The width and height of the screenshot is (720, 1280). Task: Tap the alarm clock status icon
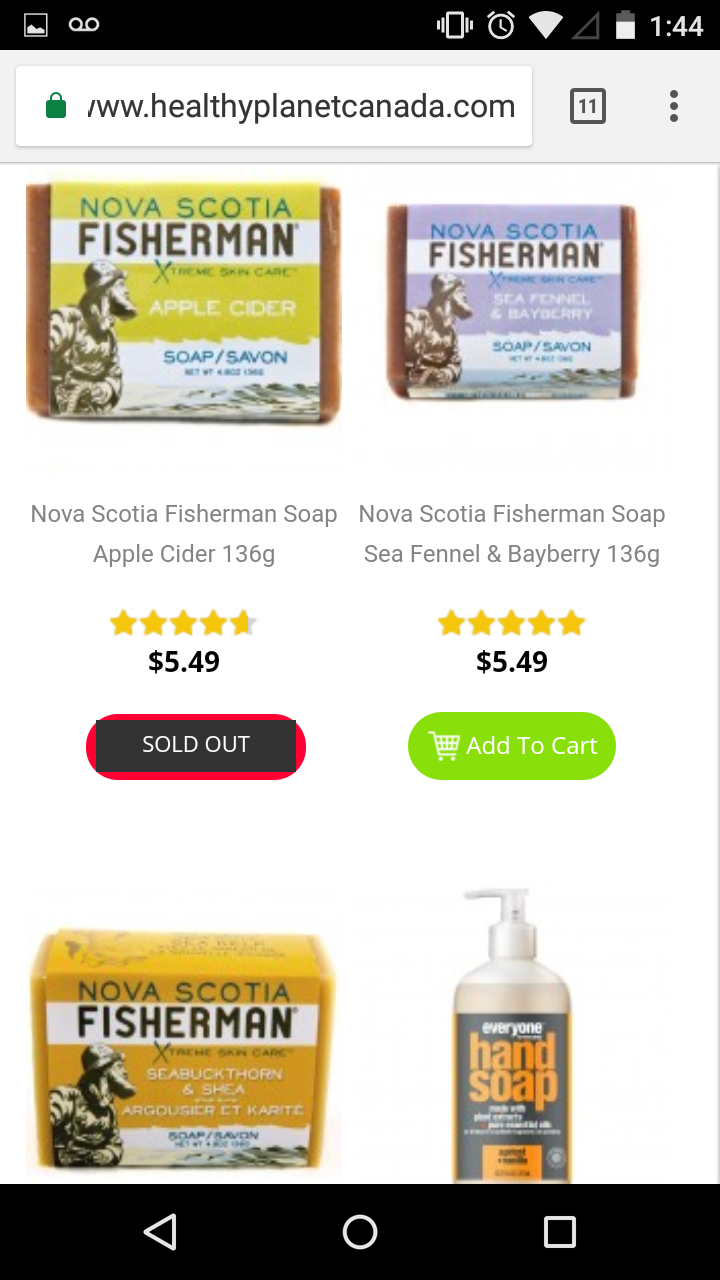500,25
